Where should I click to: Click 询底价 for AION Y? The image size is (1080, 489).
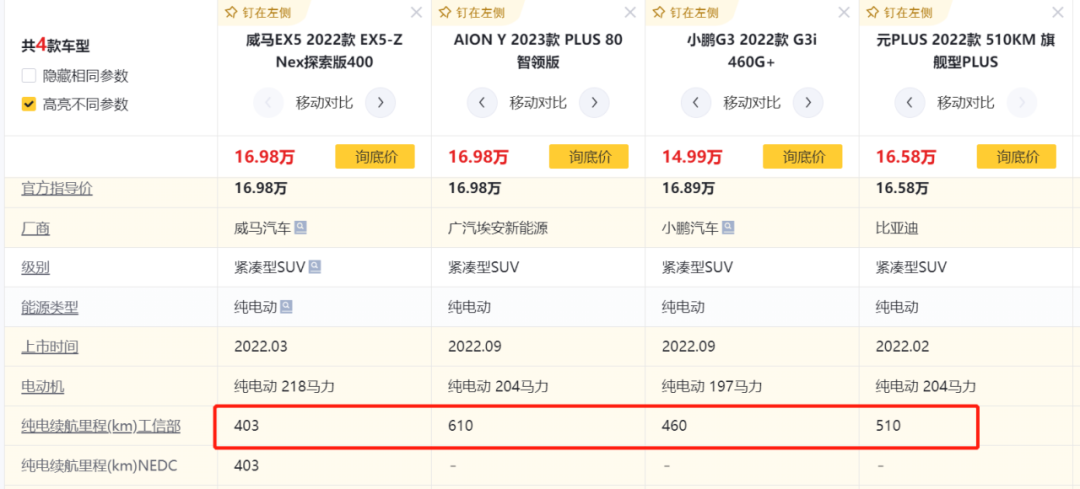coord(588,157)
